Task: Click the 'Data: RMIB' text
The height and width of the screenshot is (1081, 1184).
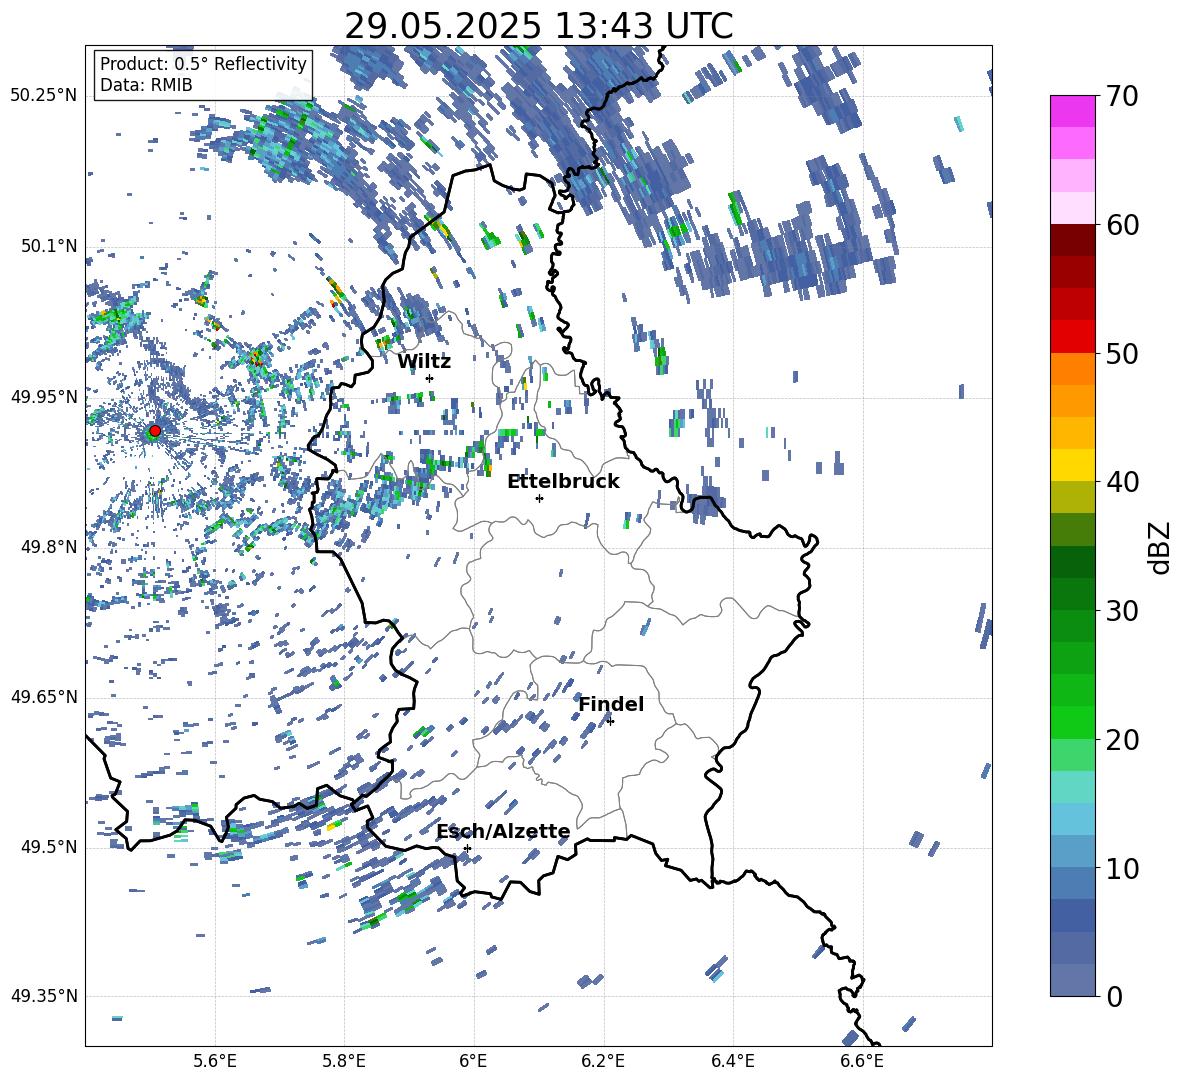Action: (x=146, y=85)
